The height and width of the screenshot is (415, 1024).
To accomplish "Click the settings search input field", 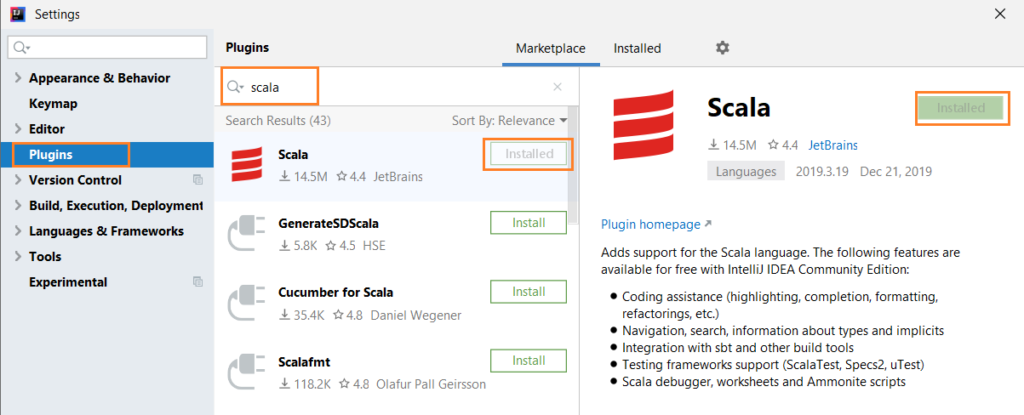I will [107, 48].
